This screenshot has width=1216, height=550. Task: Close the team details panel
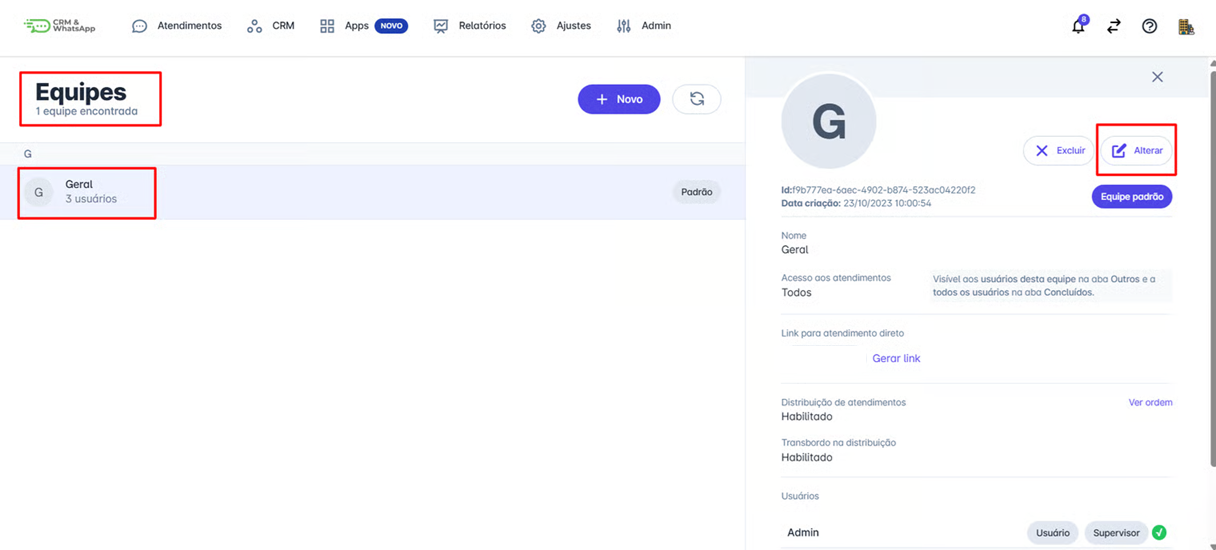point(1157,77)
